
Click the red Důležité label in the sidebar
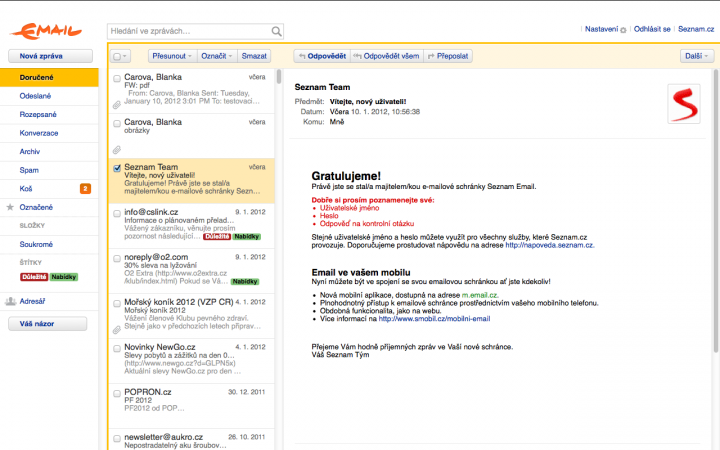[34, 277]
